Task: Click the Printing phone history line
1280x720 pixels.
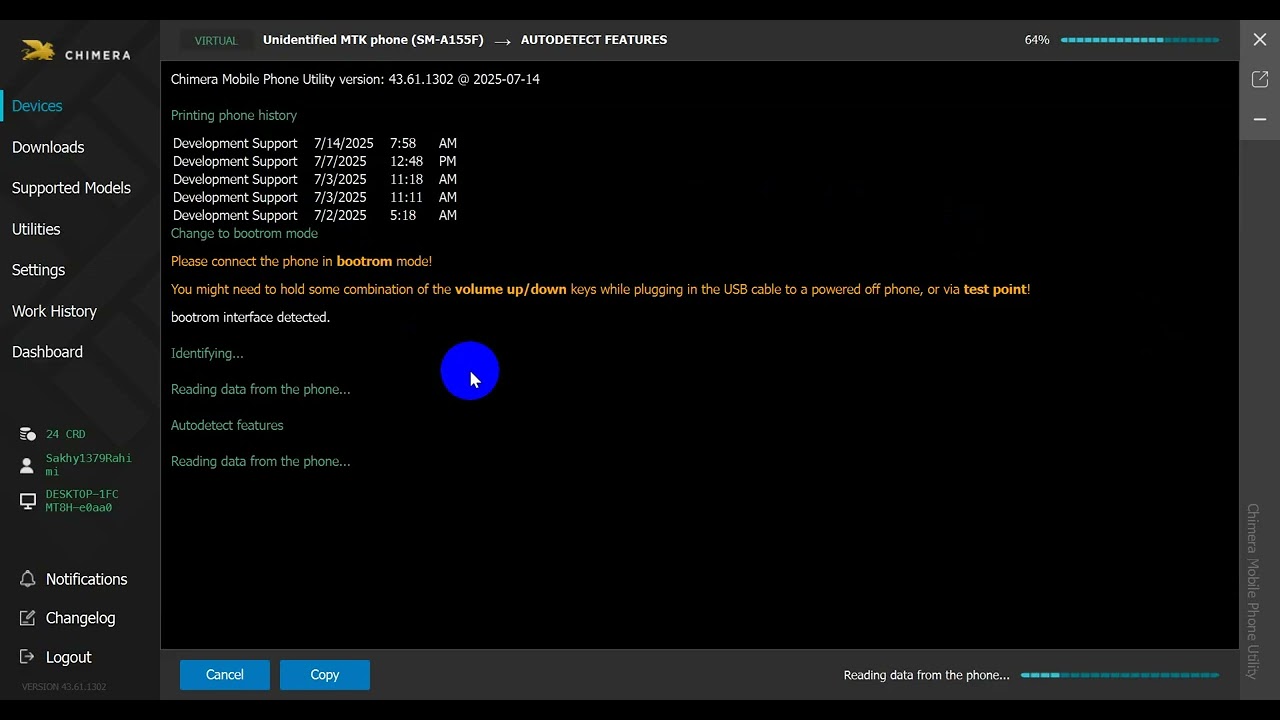Action: [x=234, y=115]
